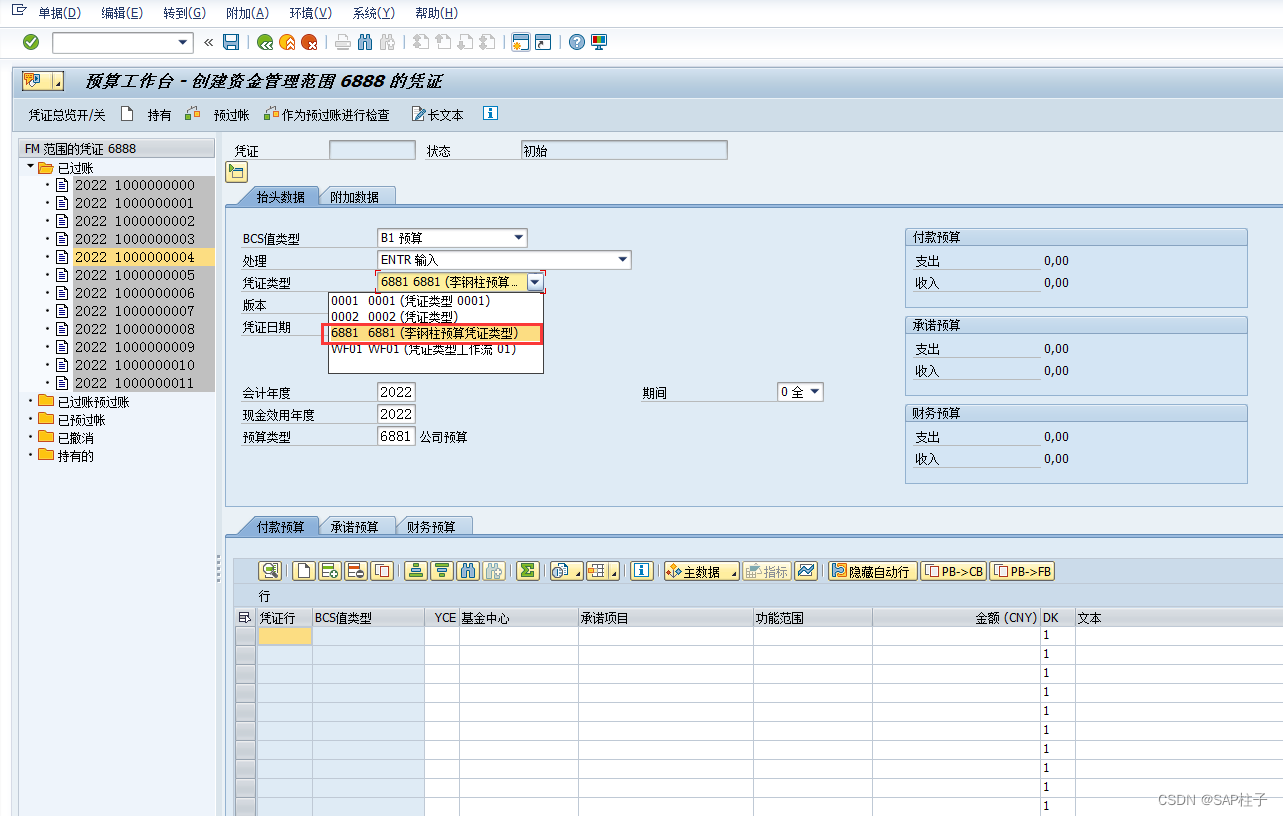Click the binoculars Find icon in top toolbar
The width and height of the screenshot is (1283, 816).
click(x=365, y=42)
